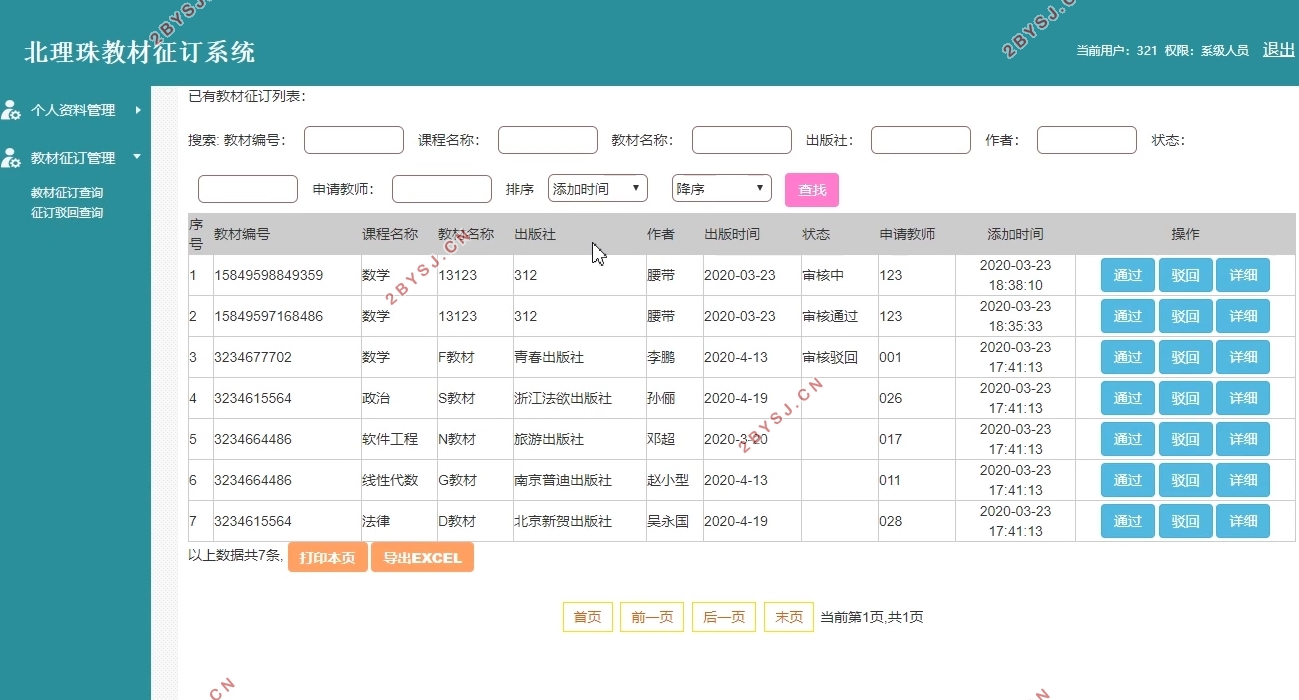
Task: Approve N教材 row with 通过
Action: pyautogui.click(x=1128, y=439)
